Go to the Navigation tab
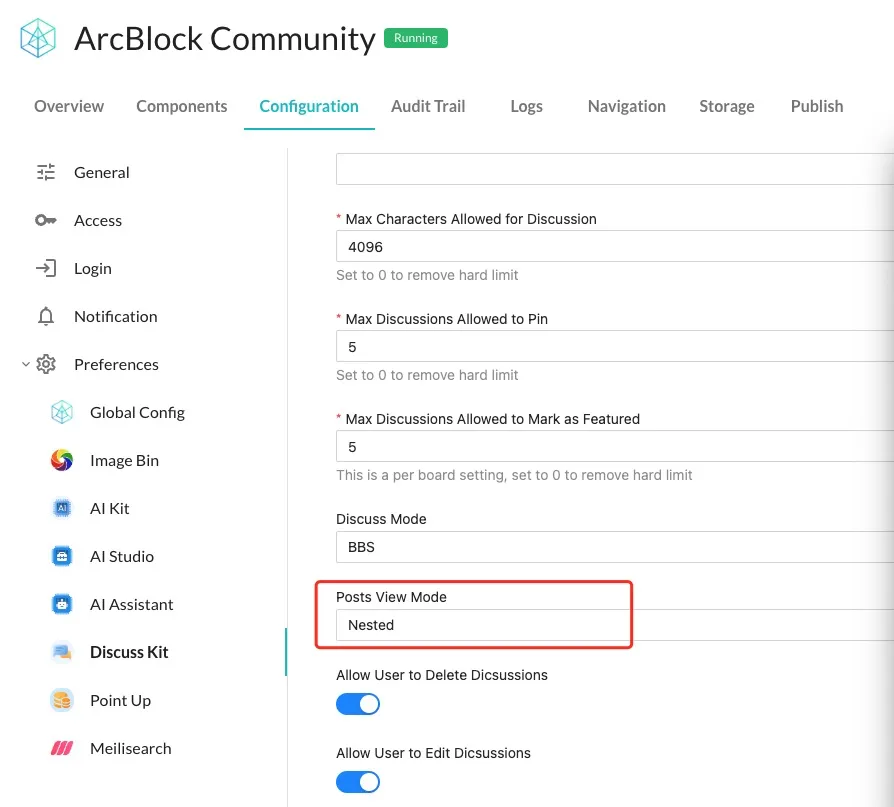894x807 pixels. click(627, 106)
